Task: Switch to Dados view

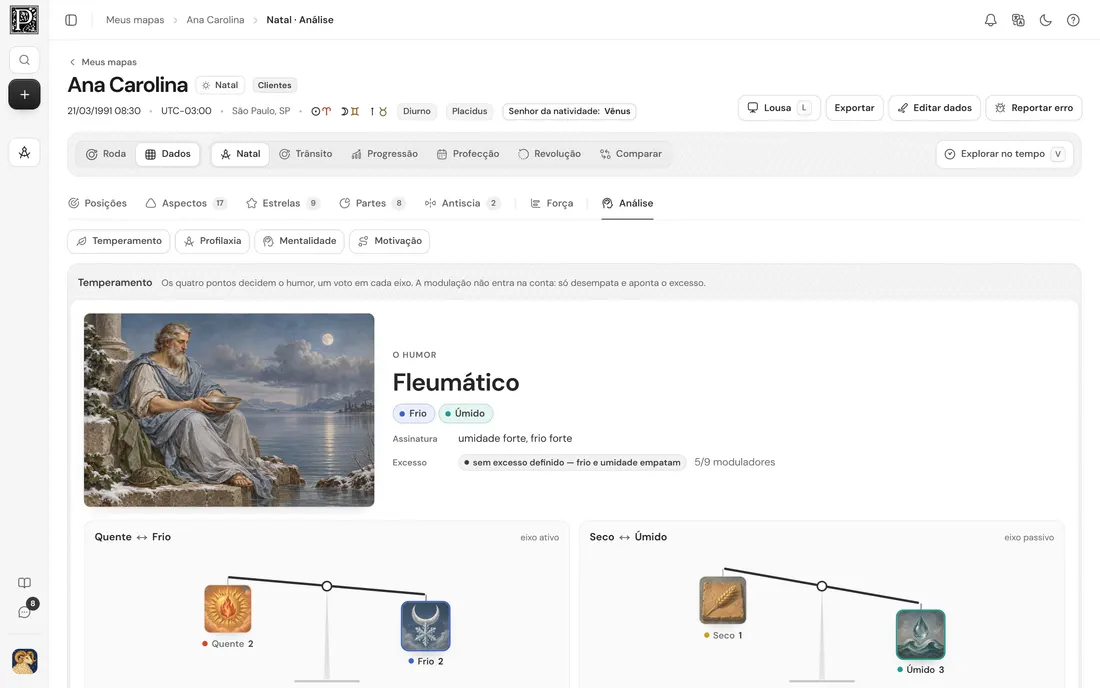Action: coord(168,154)
